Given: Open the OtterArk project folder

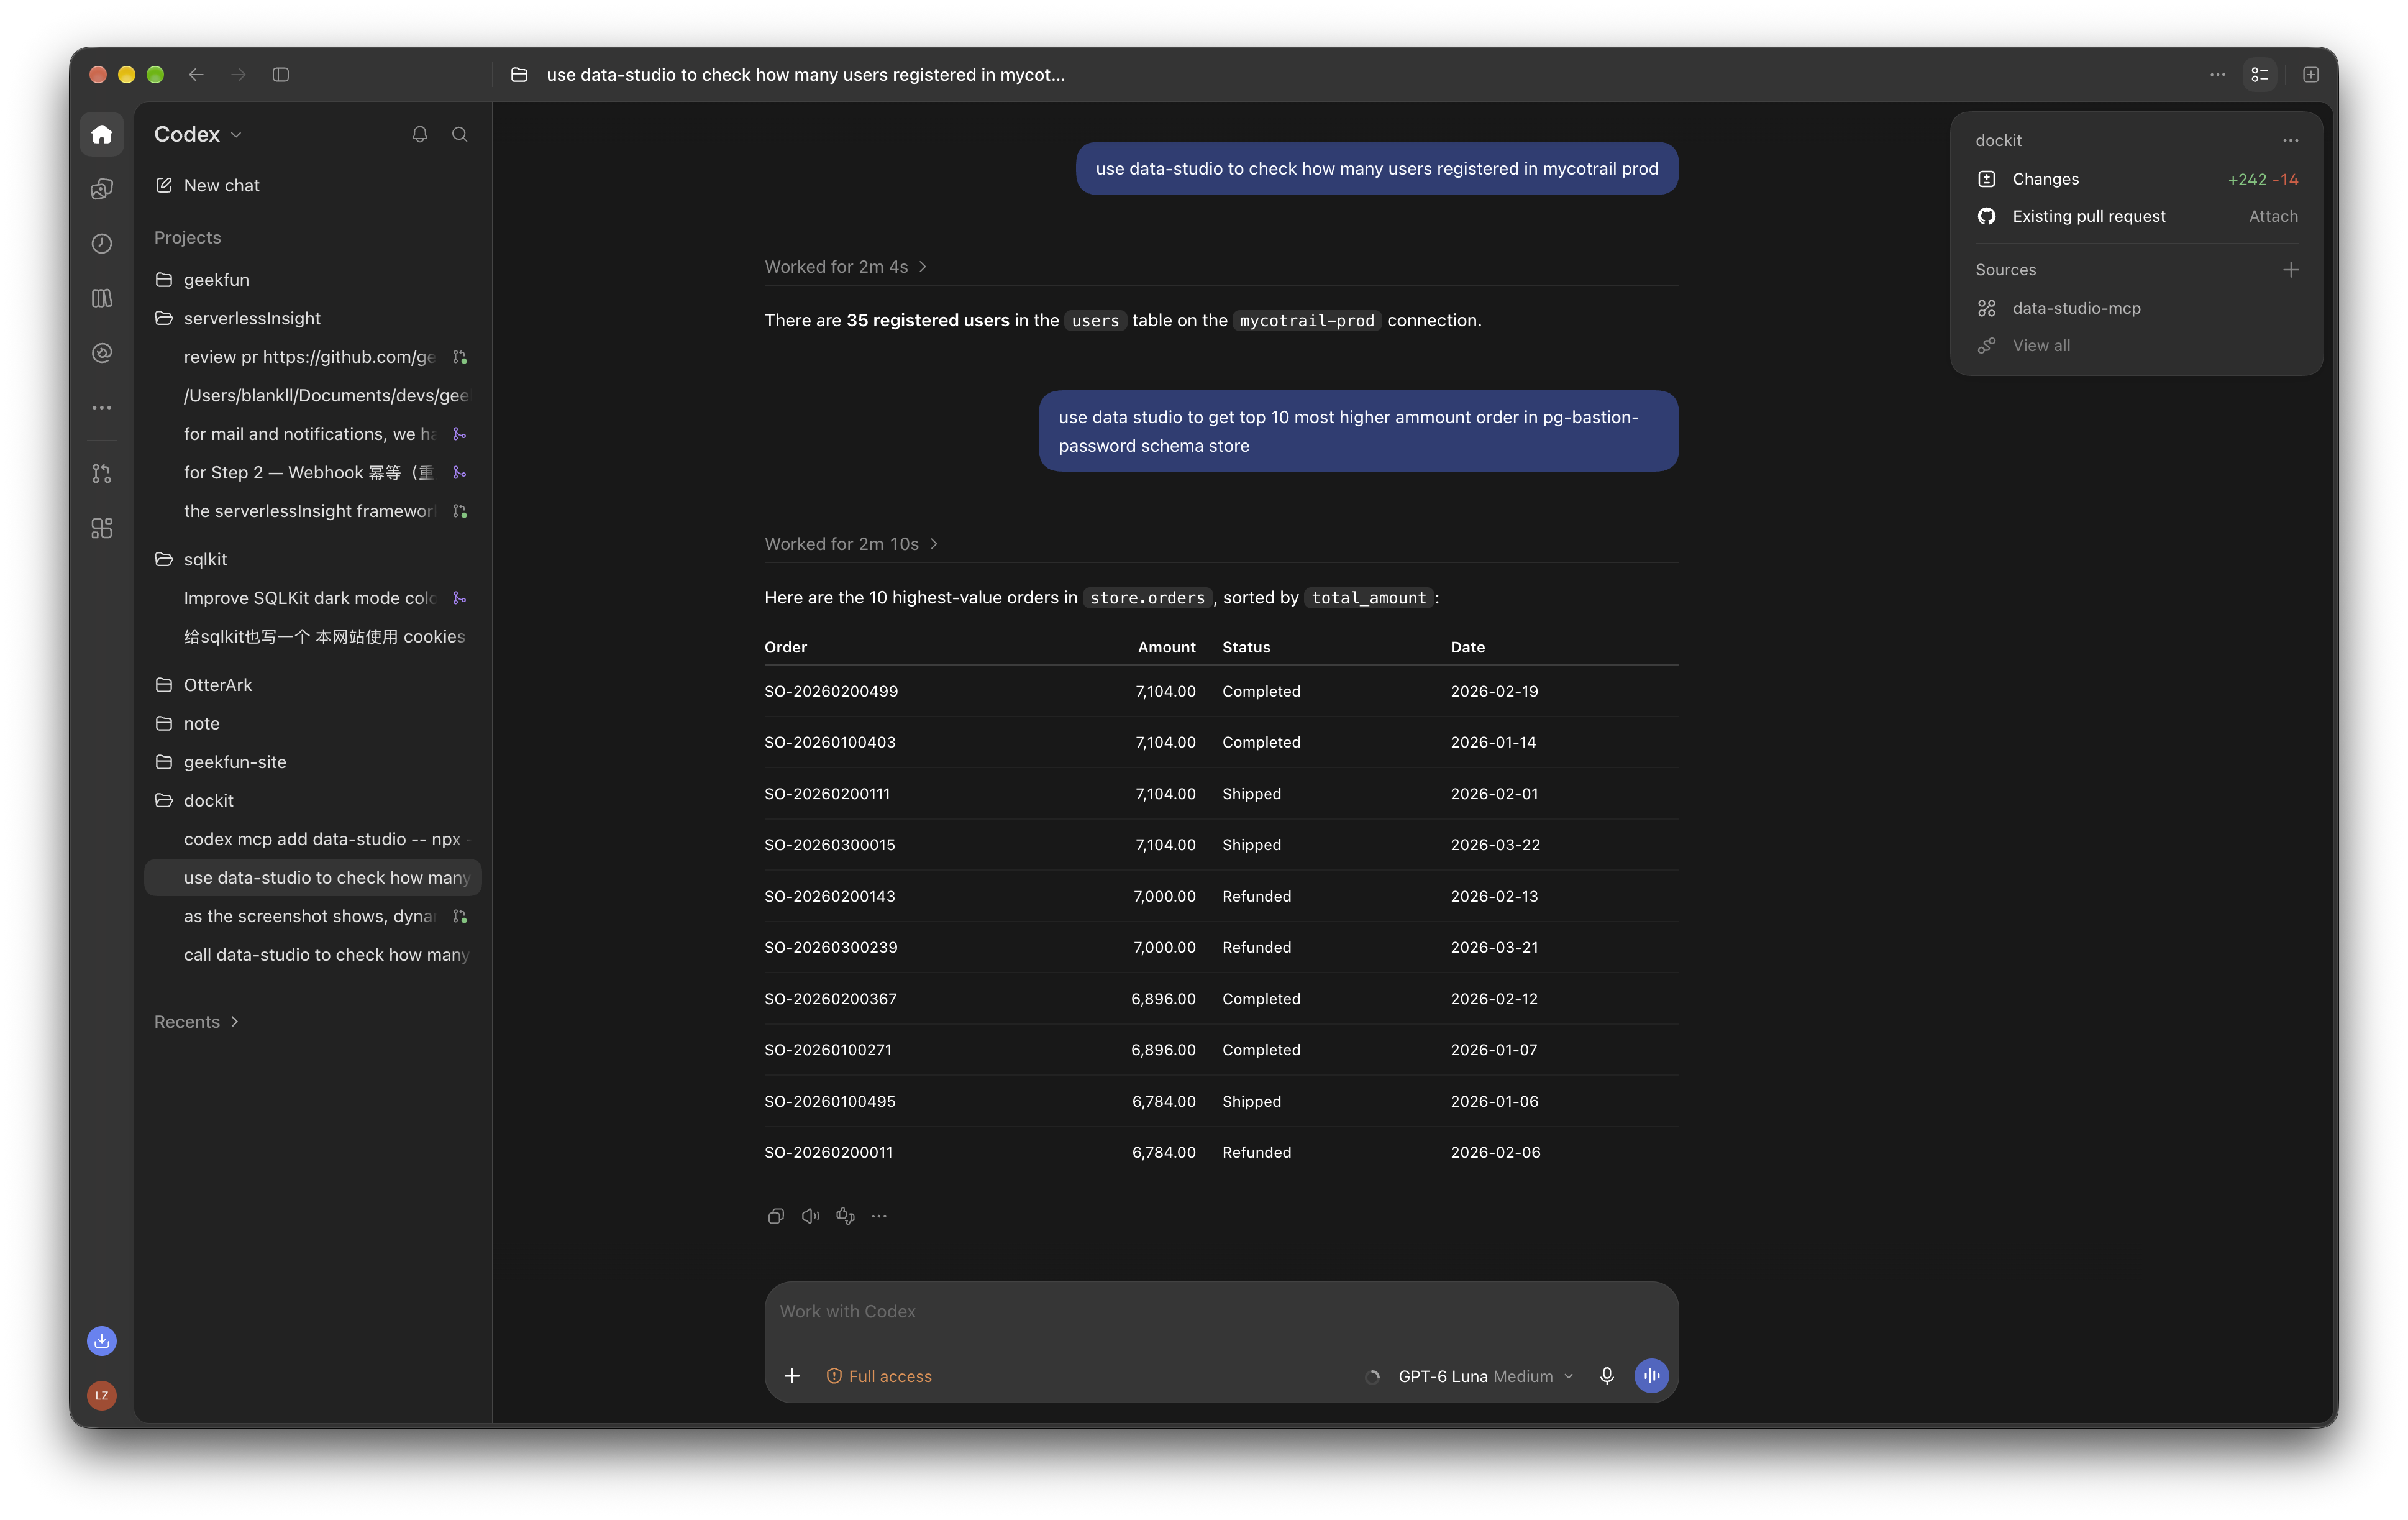Looking at the screenshot, I should pos(312,685).
